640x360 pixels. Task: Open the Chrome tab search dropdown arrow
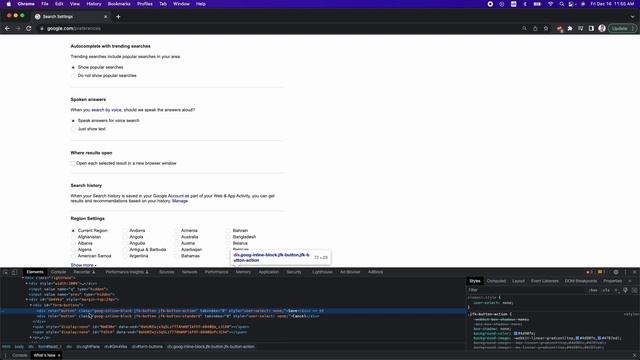(x=632, y=17)
